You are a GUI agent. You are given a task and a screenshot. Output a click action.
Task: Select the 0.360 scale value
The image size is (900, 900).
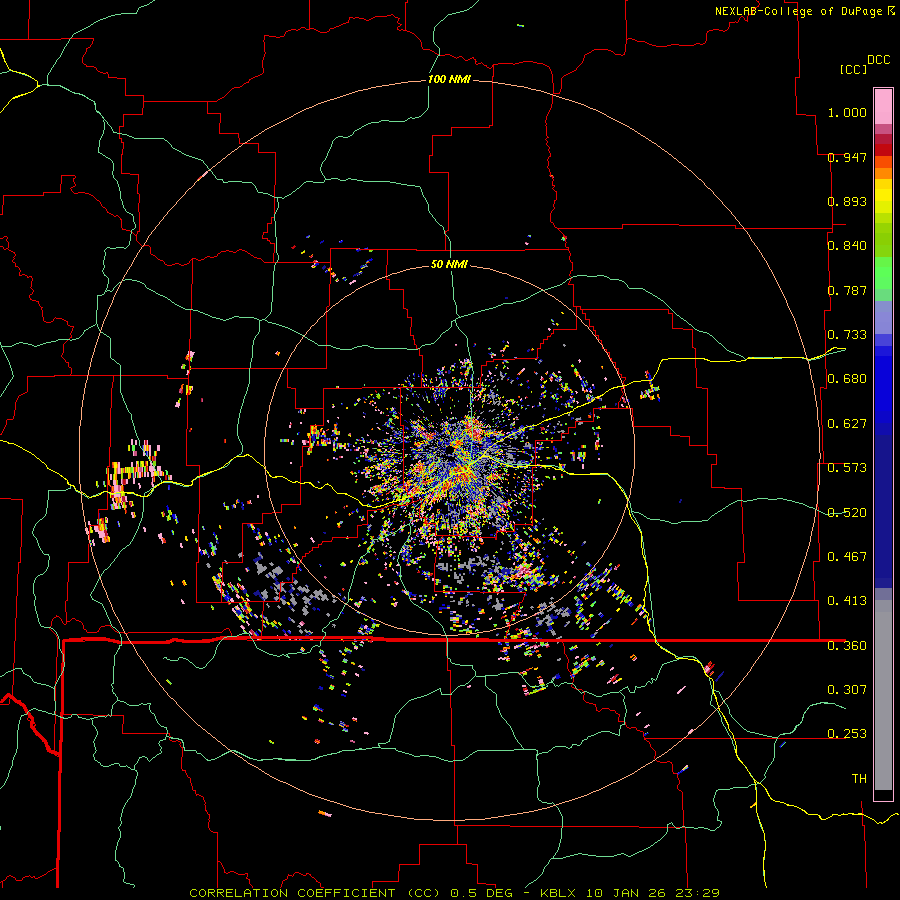[x=847, y=645]
